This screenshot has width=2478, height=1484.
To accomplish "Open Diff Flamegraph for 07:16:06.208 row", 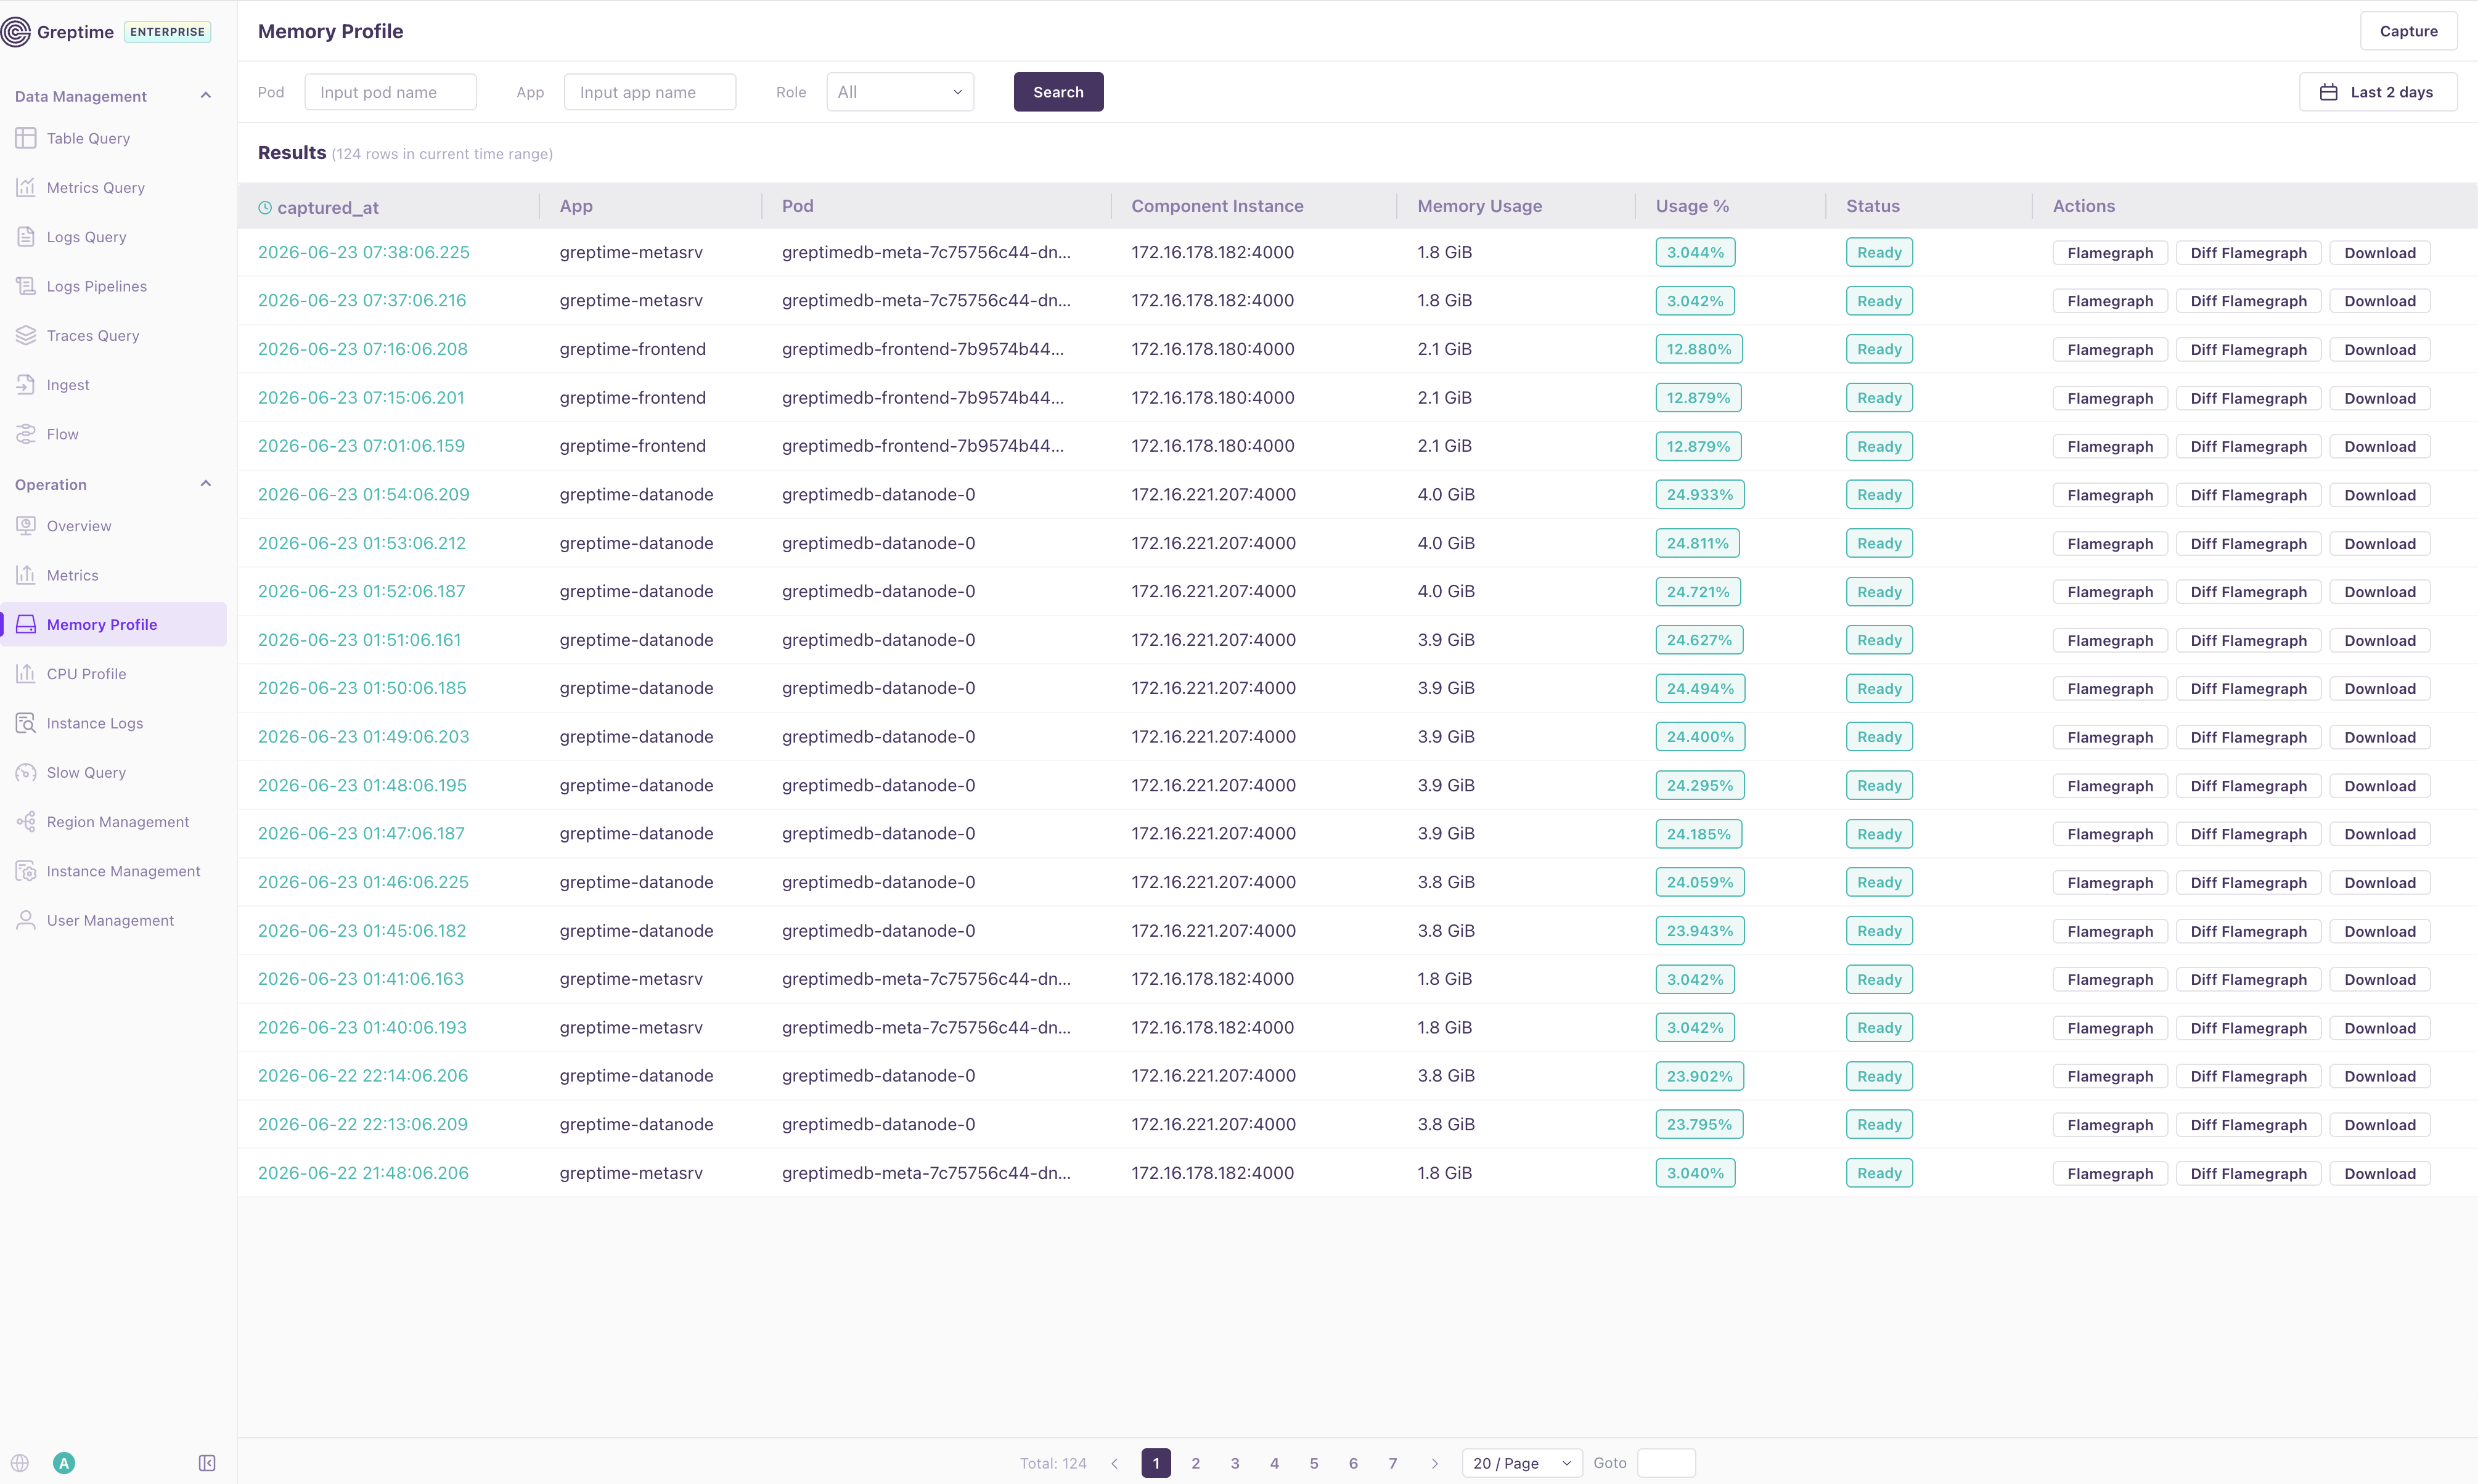I will point(2248,349).
